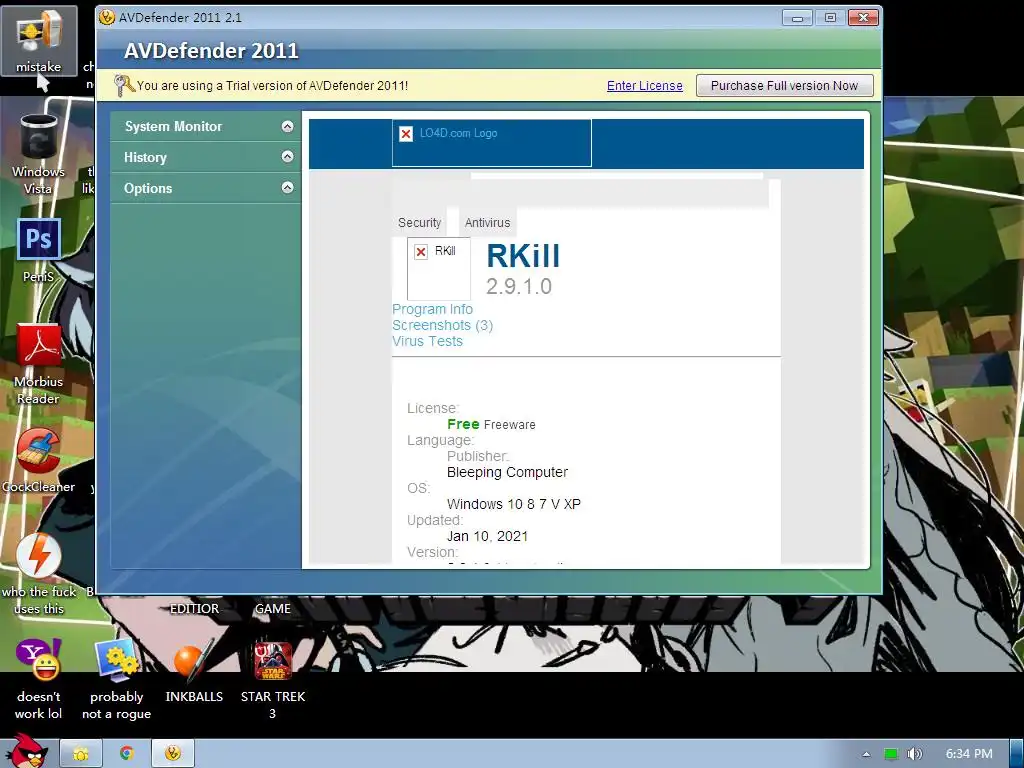This screenshot has height=768, width=1024.
Task: Open the yellow folder taskbar icon
Action: point(81,754)
